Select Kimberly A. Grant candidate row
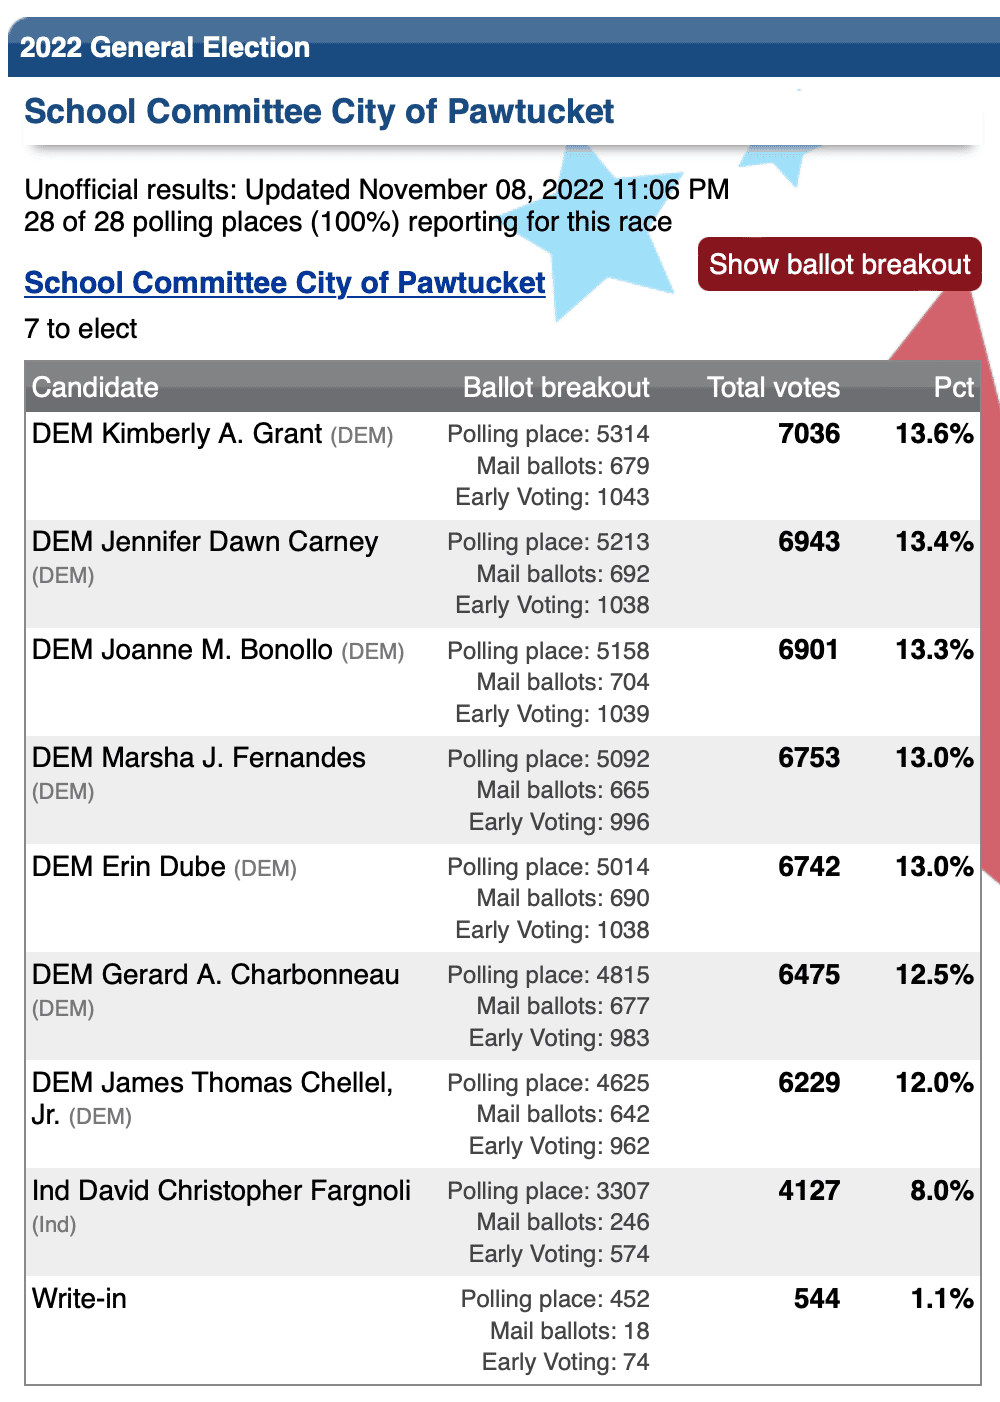The height and width of the screenshot is (1402, 1000). click(503, 466)
